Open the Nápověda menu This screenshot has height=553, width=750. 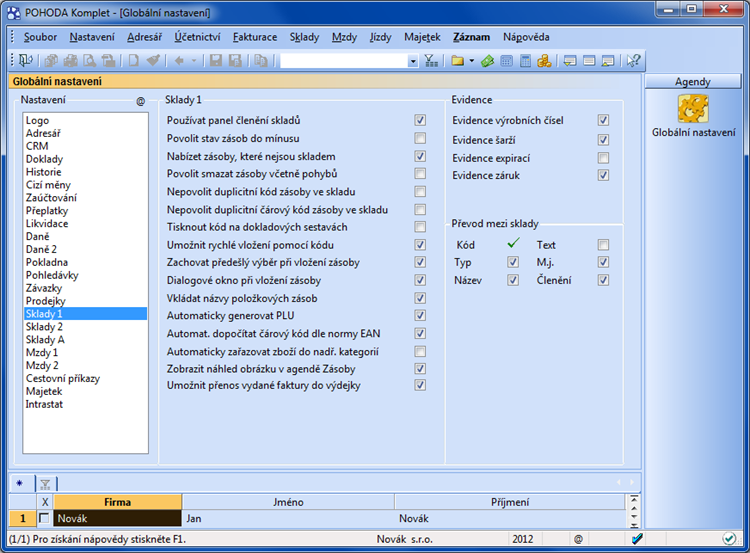click(526, 37)
